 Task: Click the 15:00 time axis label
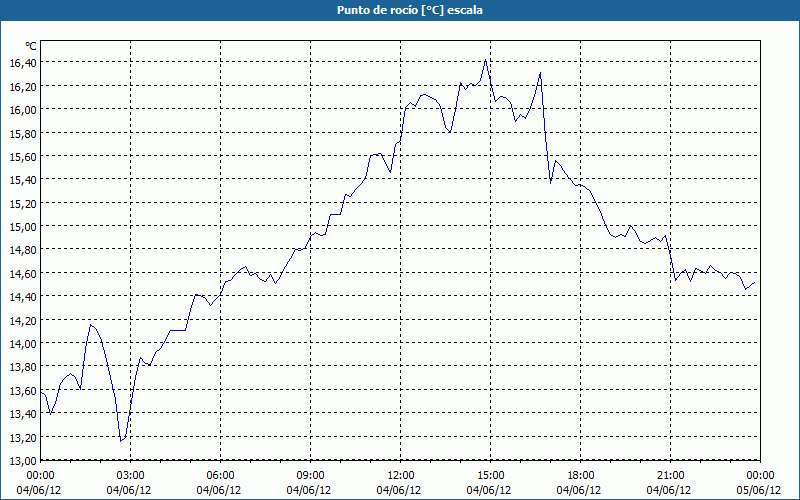(490, 476)
